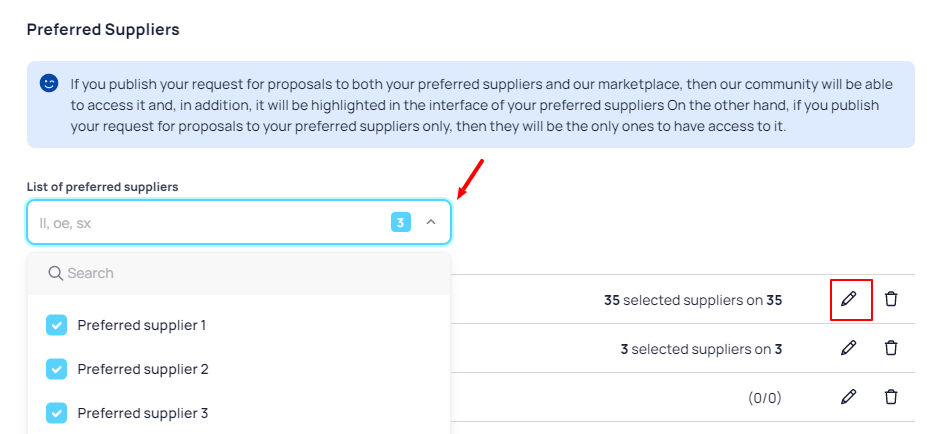Toggle the Preferred supplier 2 checkbox
The width and height of the screenshot is (936, 434).
[x=56, y=369]
